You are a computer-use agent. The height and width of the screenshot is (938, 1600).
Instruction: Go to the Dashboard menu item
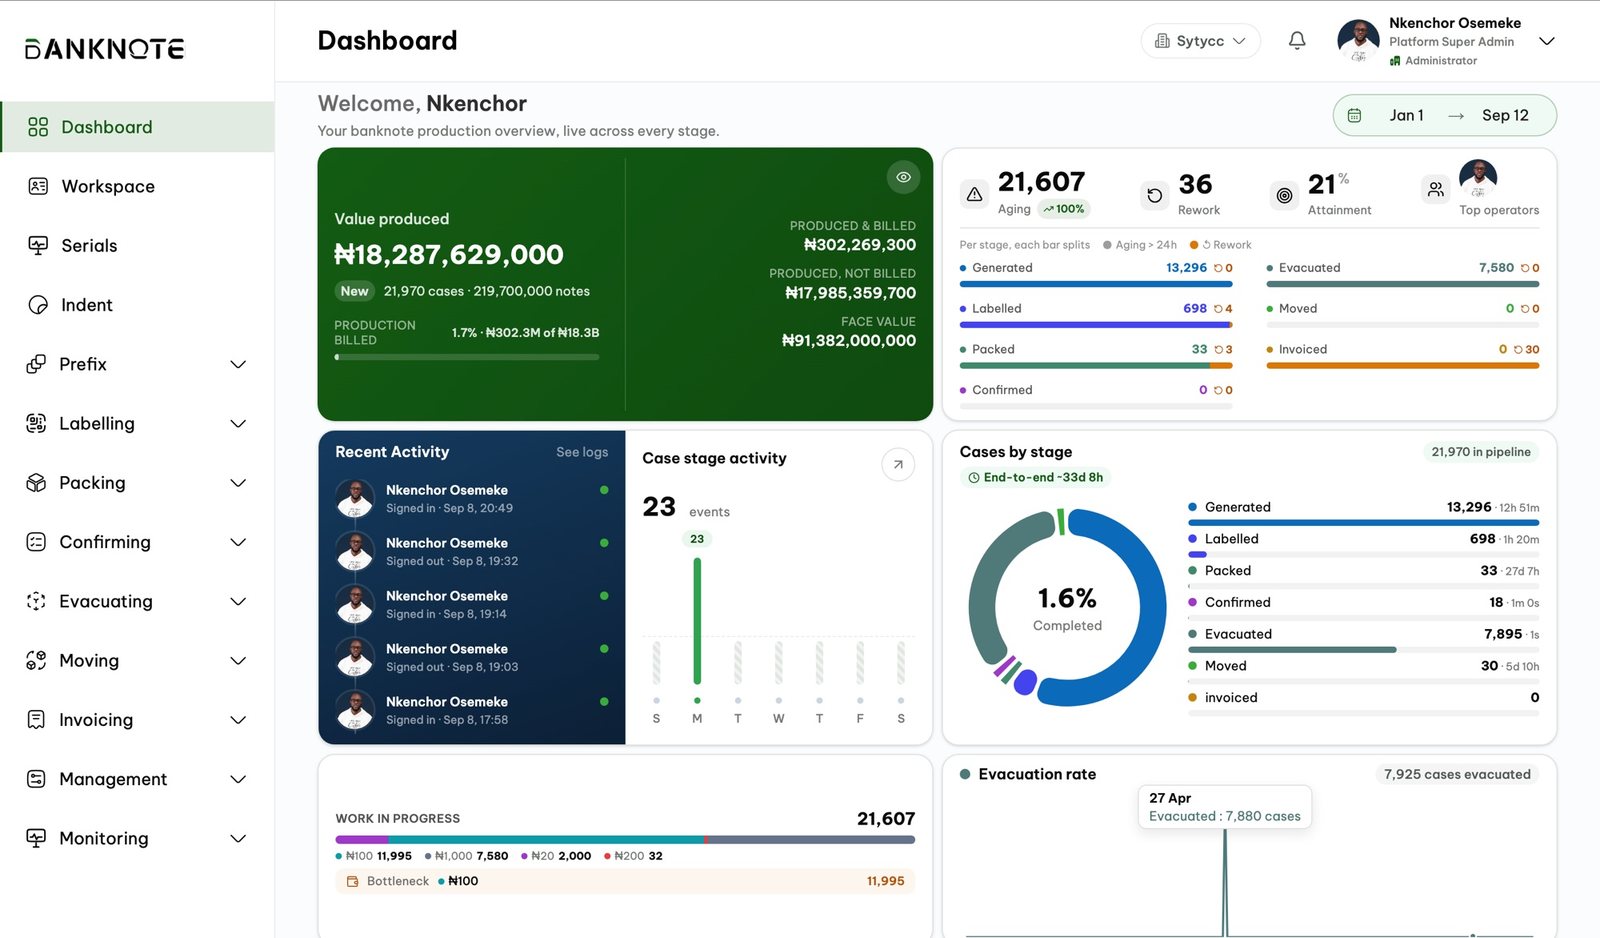click(x=138, y=127)
